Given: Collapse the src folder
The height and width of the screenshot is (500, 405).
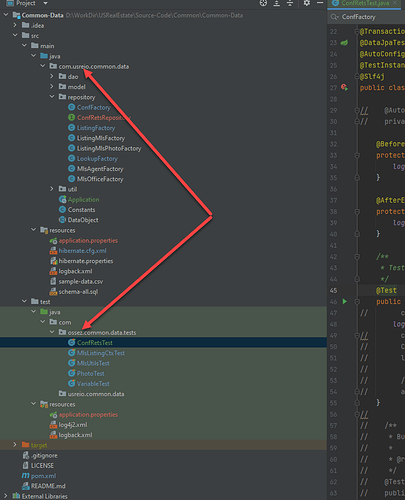Looking at the screenshot, I should pyautogui.click(x=15, y=35).
